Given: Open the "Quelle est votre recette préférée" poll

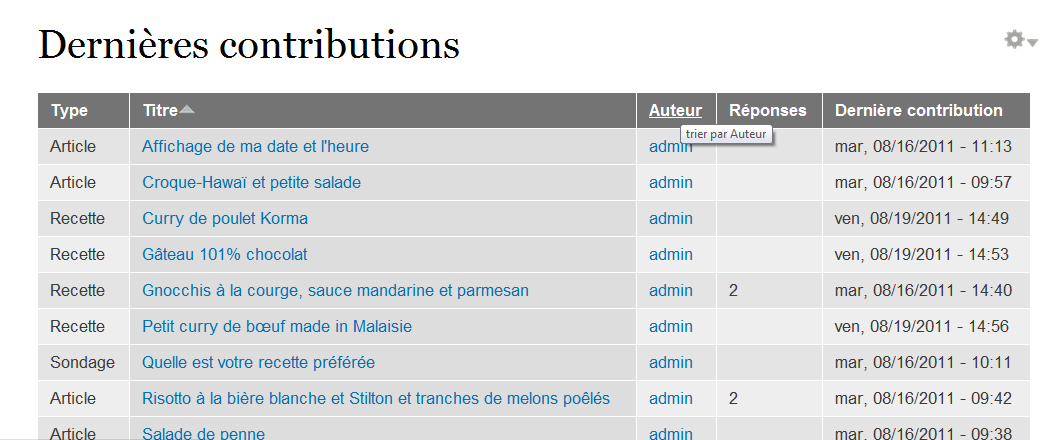Looking at the screenshot, I should 259,363.
